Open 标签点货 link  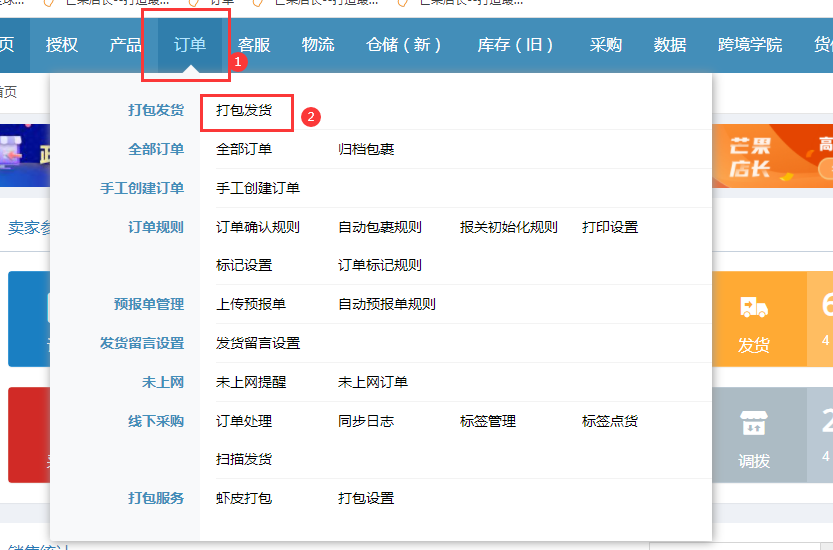coord(610,421)
